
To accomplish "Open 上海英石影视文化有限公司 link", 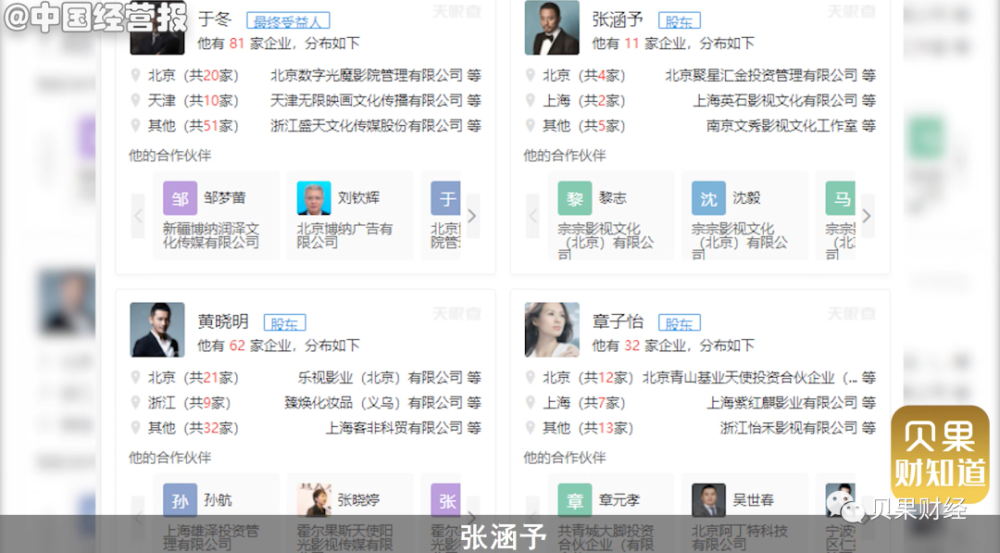I will click(x=776, y=100).
